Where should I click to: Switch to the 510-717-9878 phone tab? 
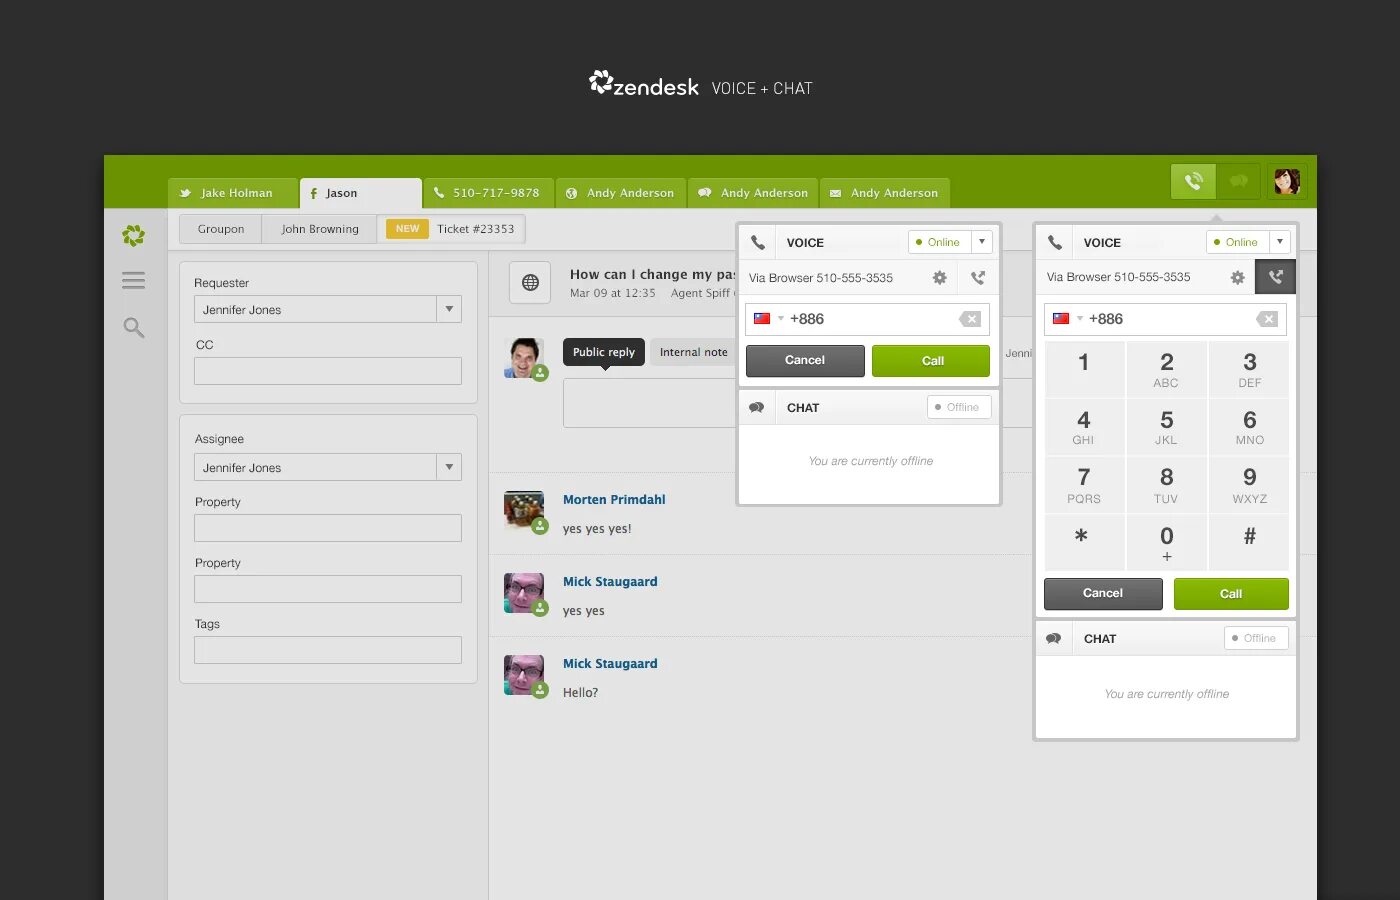click(488, 193)
